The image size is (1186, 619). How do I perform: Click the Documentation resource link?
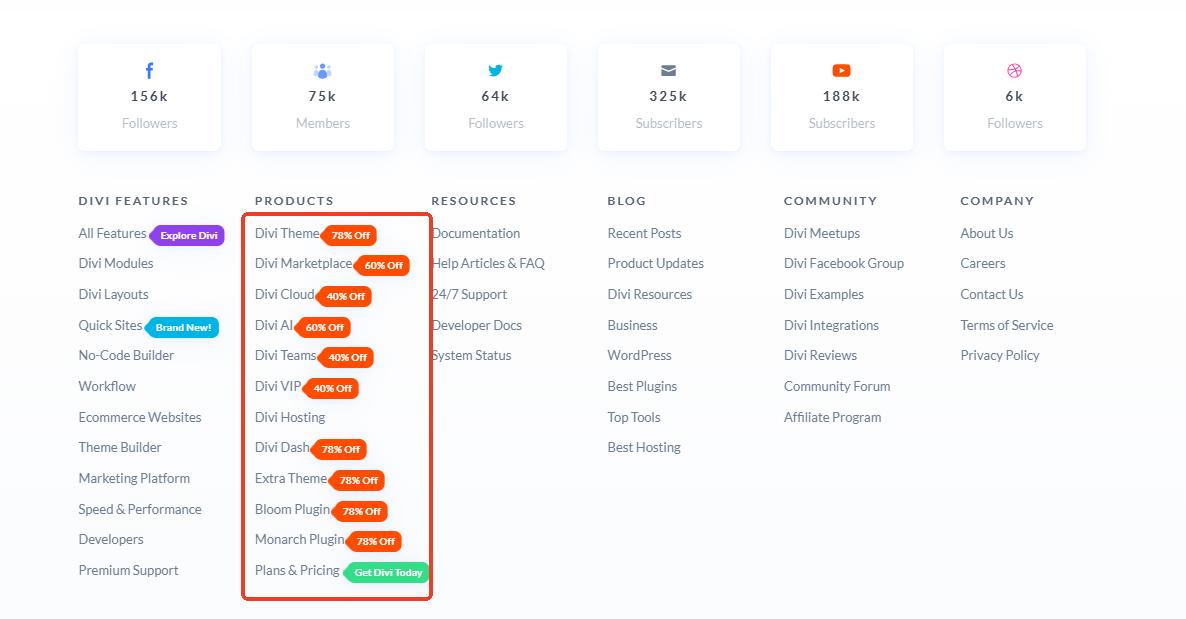point(477,233)
